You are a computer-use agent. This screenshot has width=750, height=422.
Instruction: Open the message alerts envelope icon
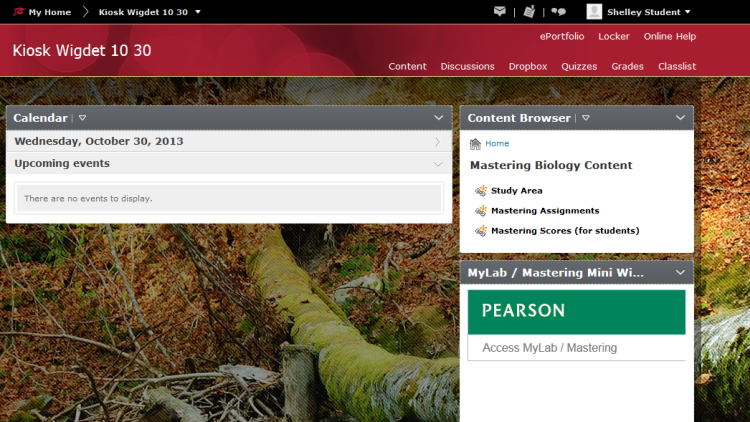500,12
